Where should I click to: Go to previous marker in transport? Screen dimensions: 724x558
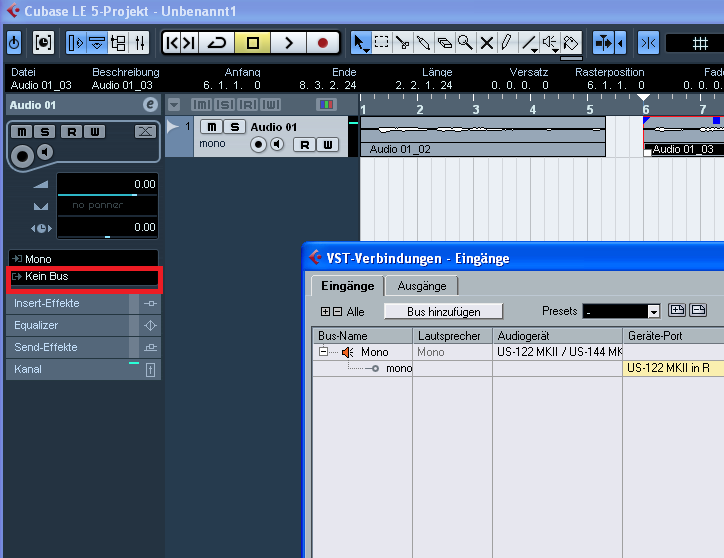(171, 43)
